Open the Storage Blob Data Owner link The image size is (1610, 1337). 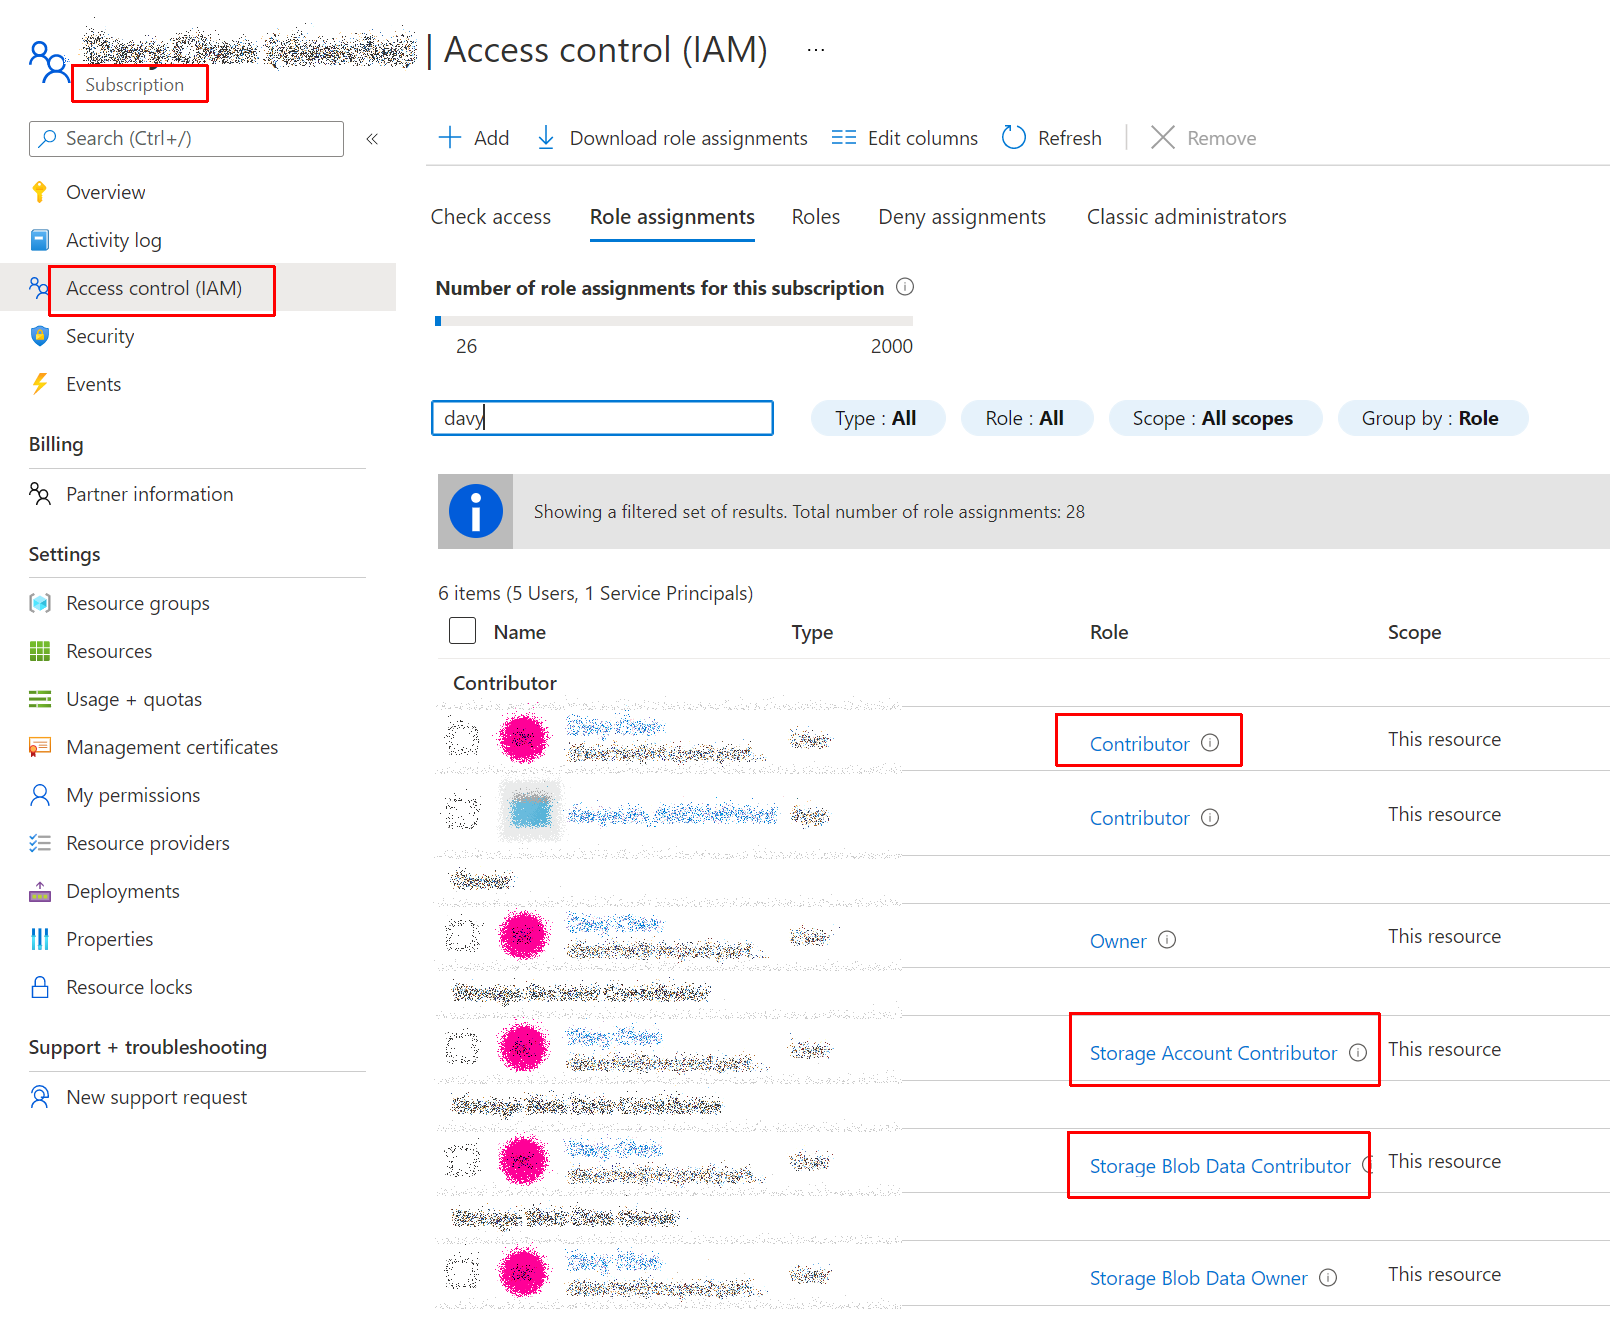pos(1198,1278)
